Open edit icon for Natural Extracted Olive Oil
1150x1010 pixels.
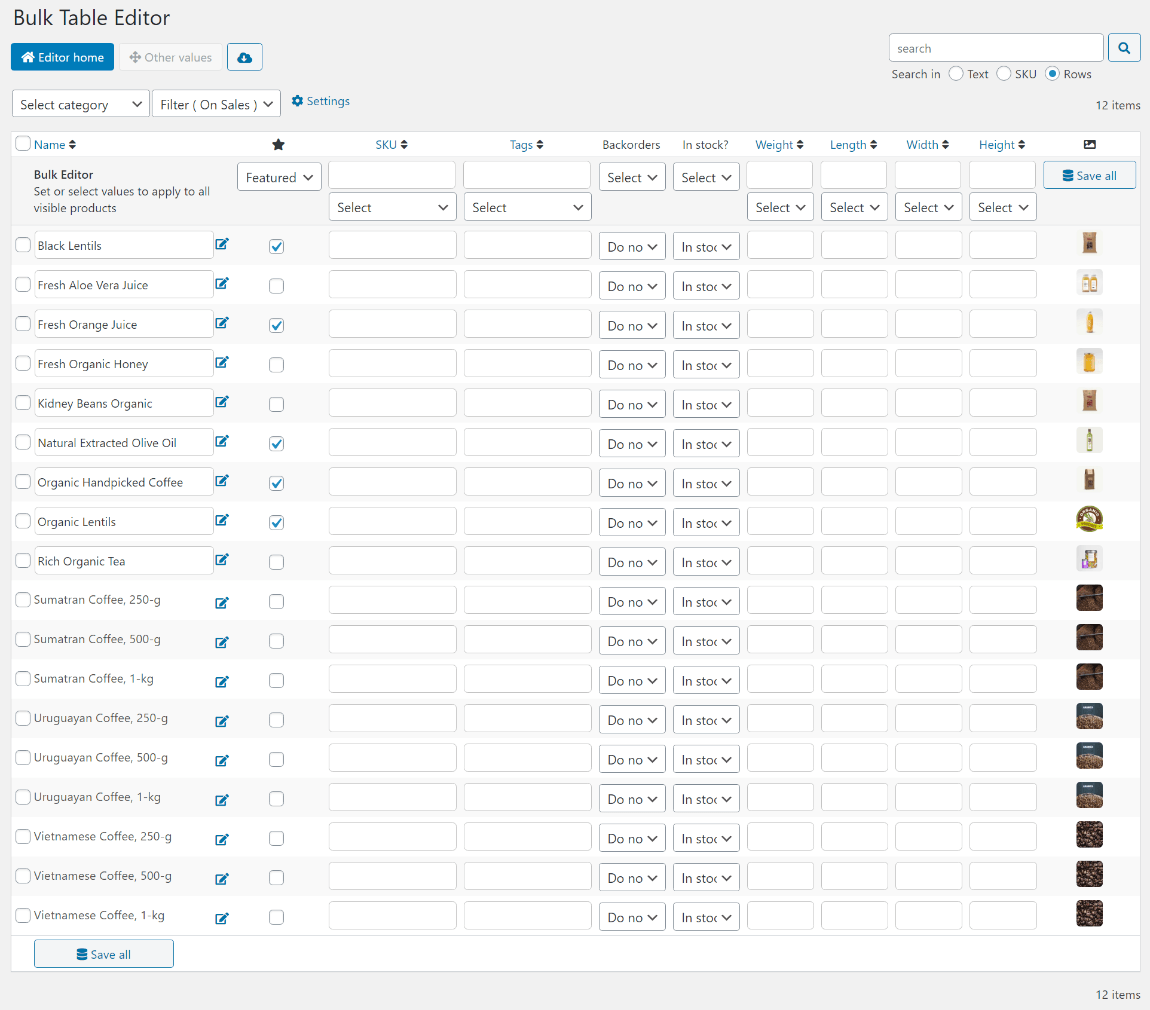coord(221,442)
